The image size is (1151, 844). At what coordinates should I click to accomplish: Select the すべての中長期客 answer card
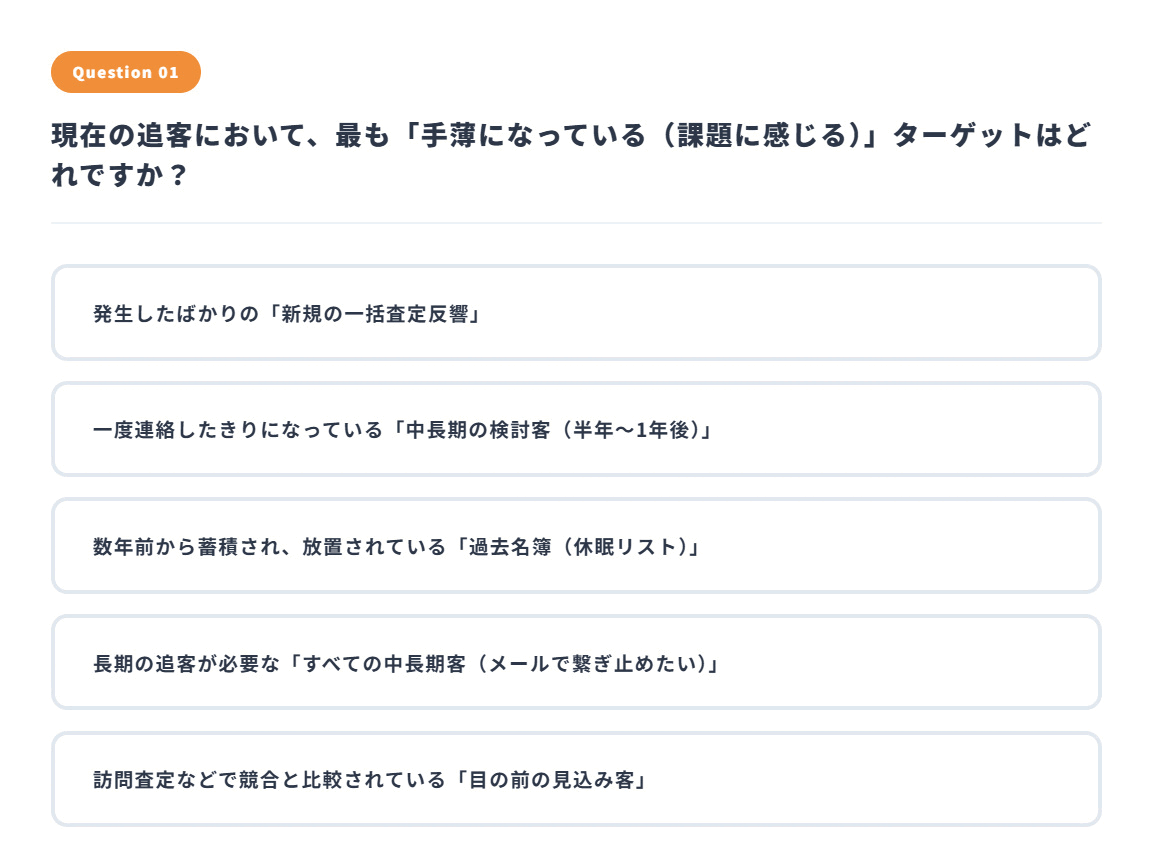tap(575, 663)
